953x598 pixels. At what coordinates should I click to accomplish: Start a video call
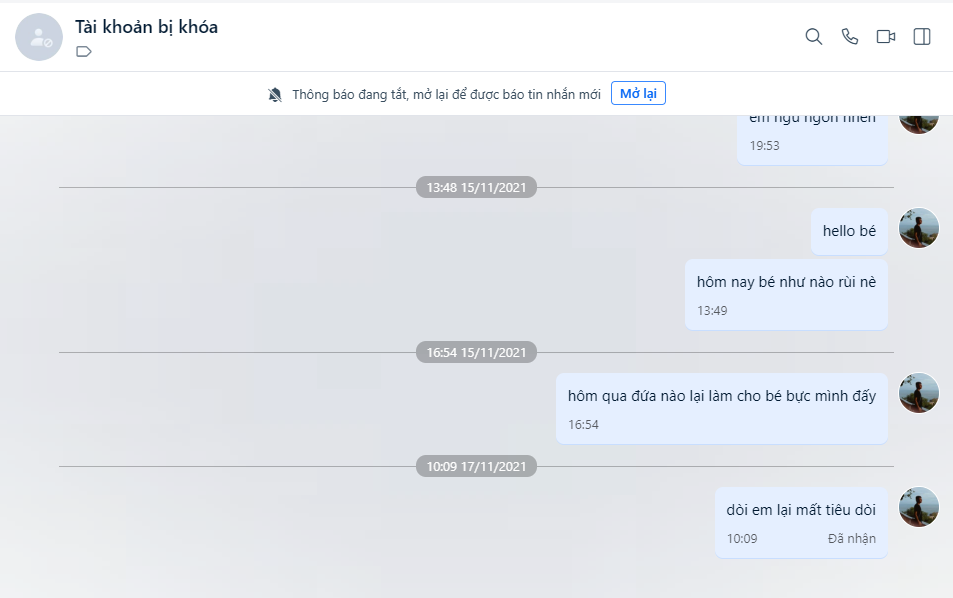click(886, 37)
